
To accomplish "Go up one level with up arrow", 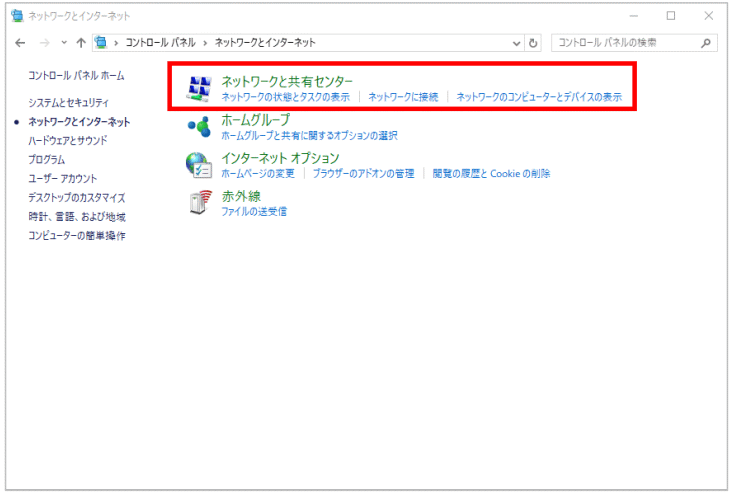I will (81, 43).
